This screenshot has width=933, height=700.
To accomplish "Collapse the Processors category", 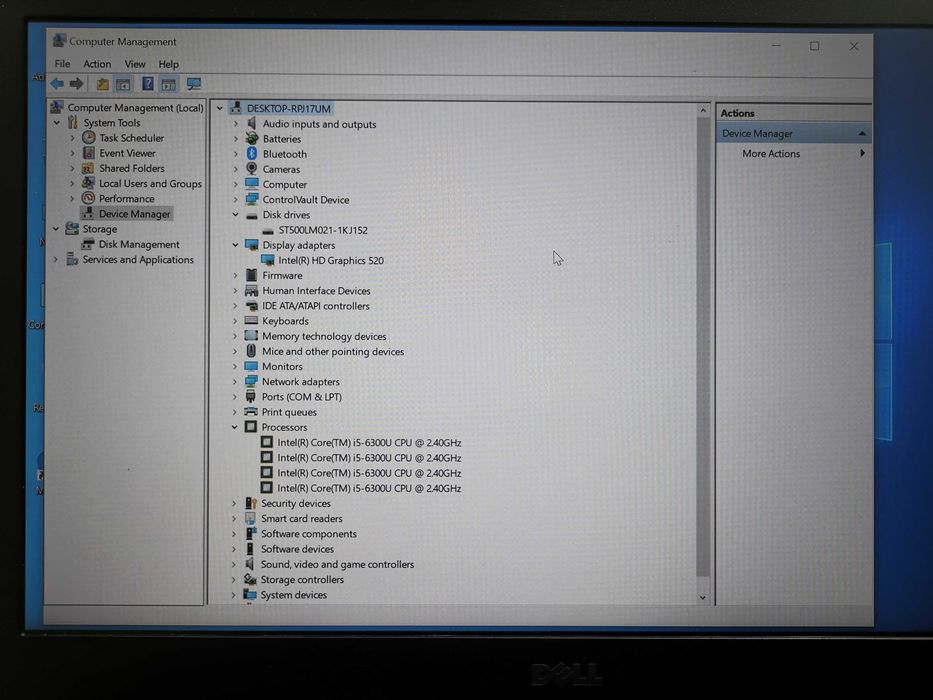I will 234,427.
